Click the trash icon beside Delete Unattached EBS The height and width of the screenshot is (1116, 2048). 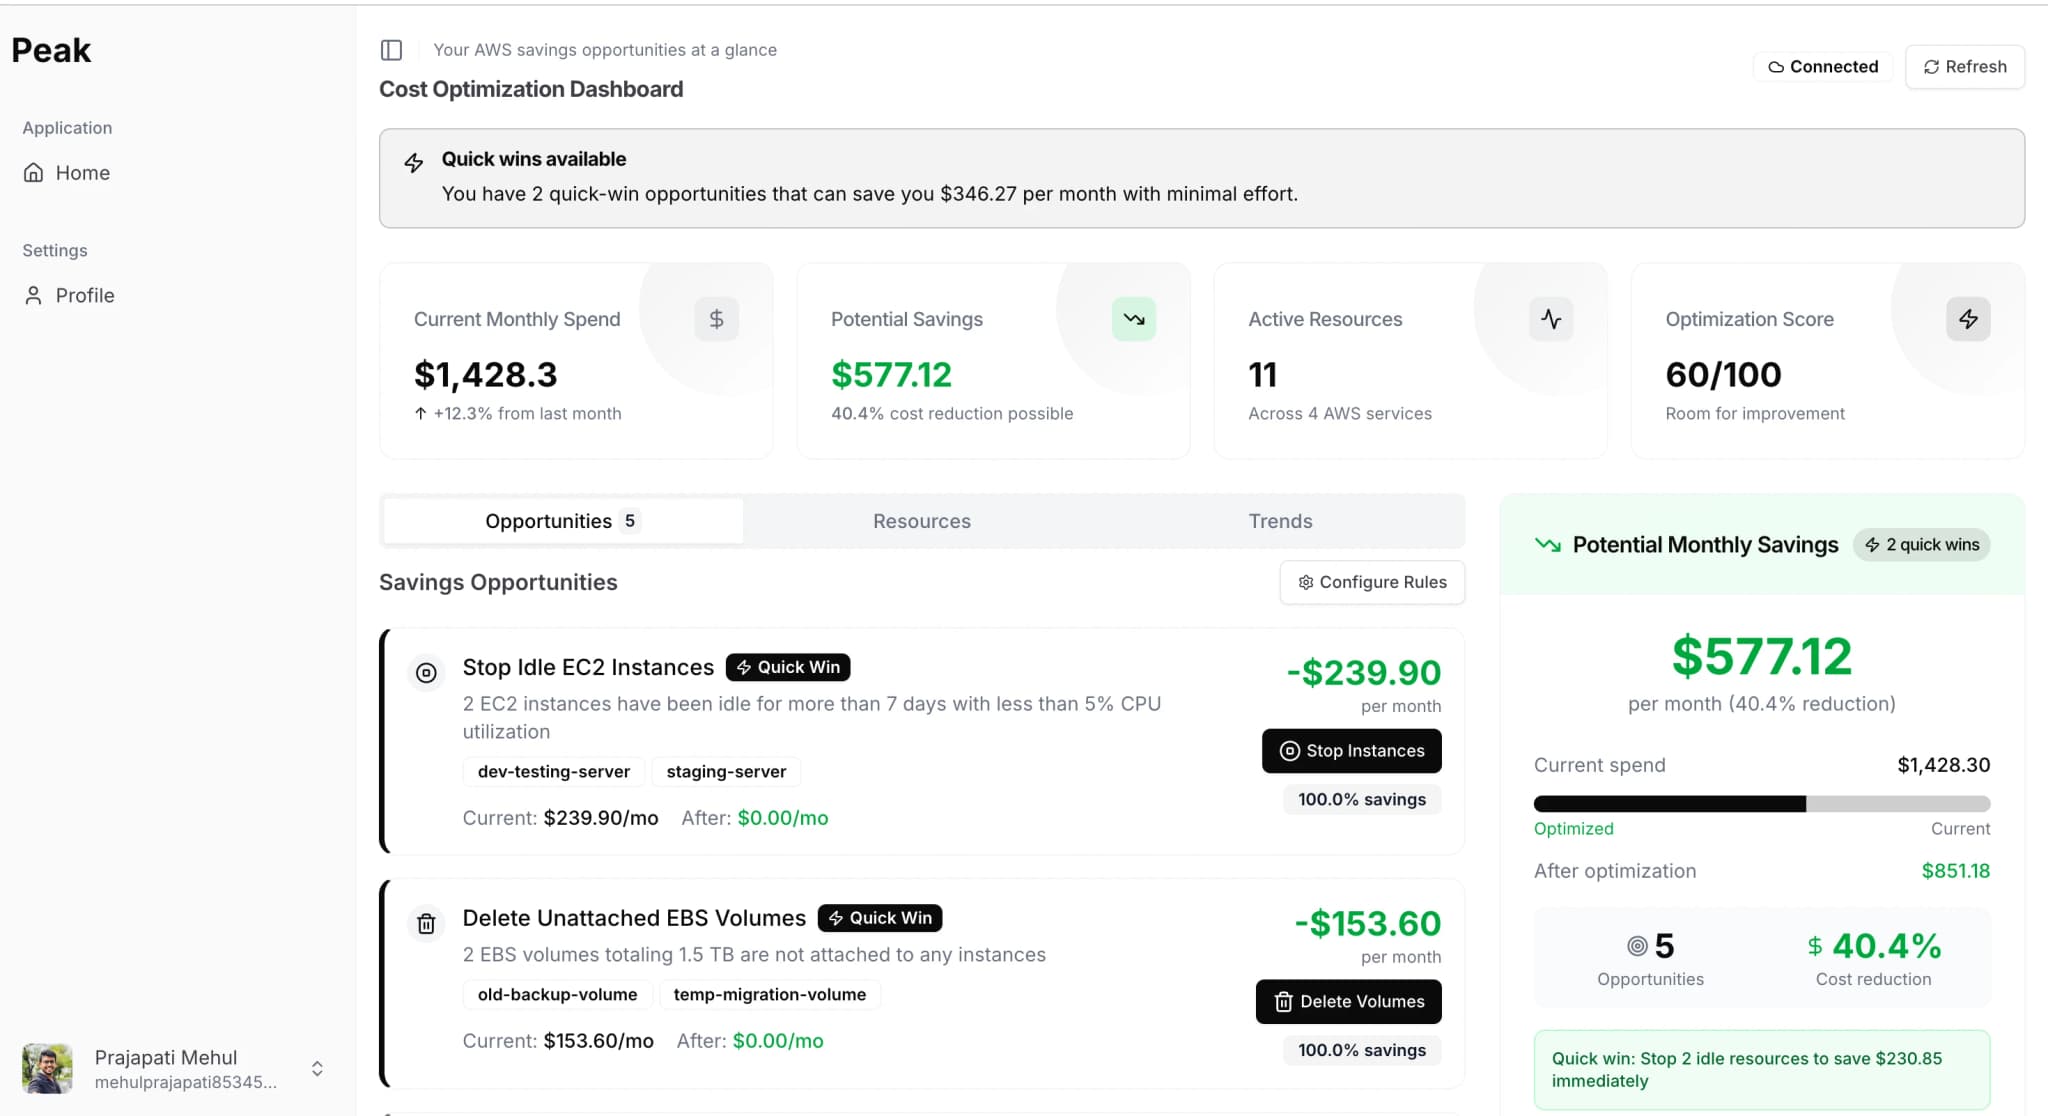tap(426, 923)
